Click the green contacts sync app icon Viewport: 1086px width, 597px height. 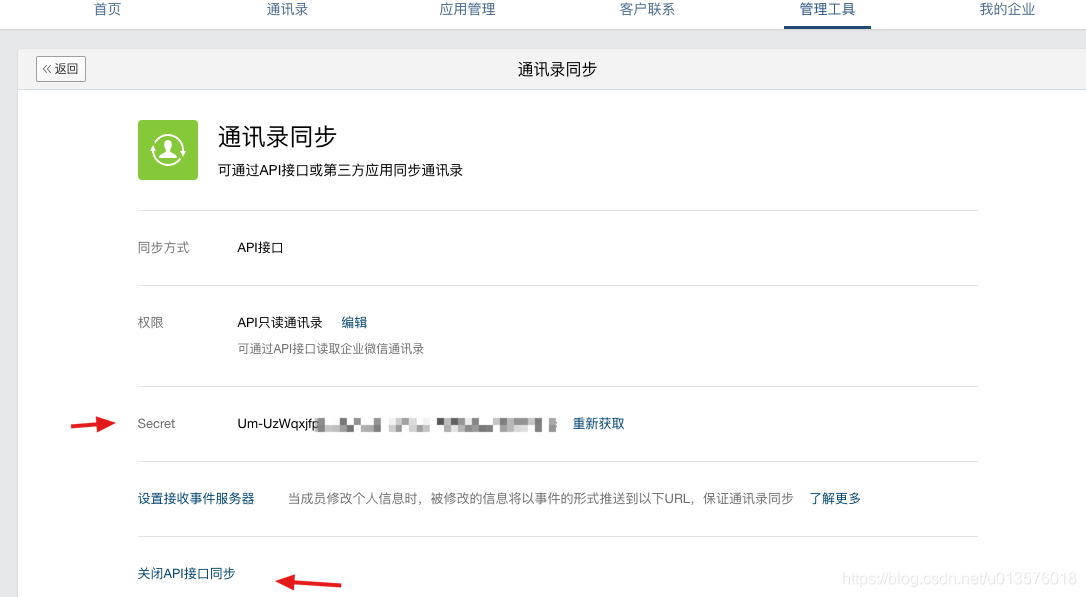pos(168,150)
